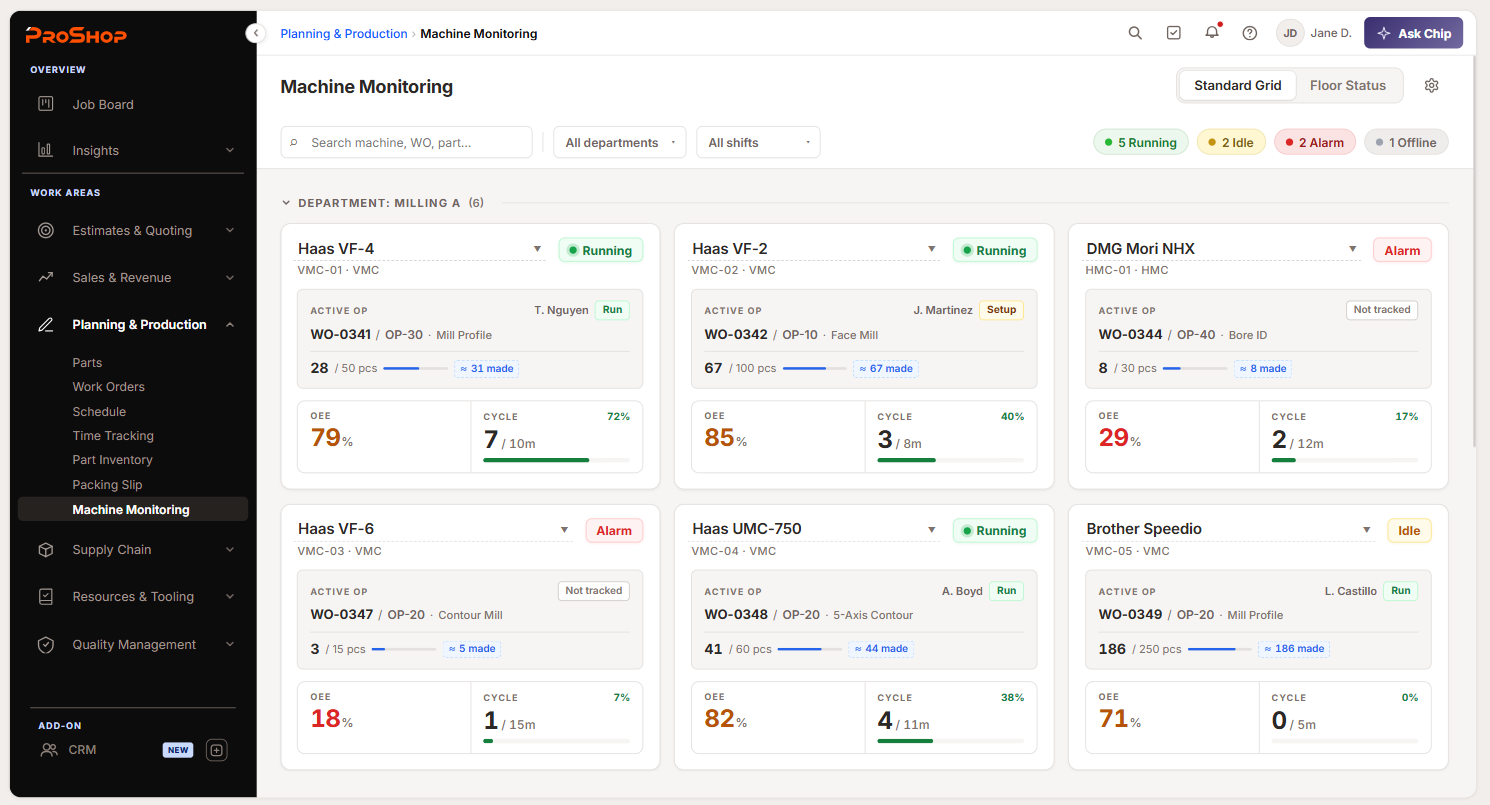Focus the Search machine, WO, part field
Image resolution: width=1490 pixels, height=805 pixels.
(406, 142)
